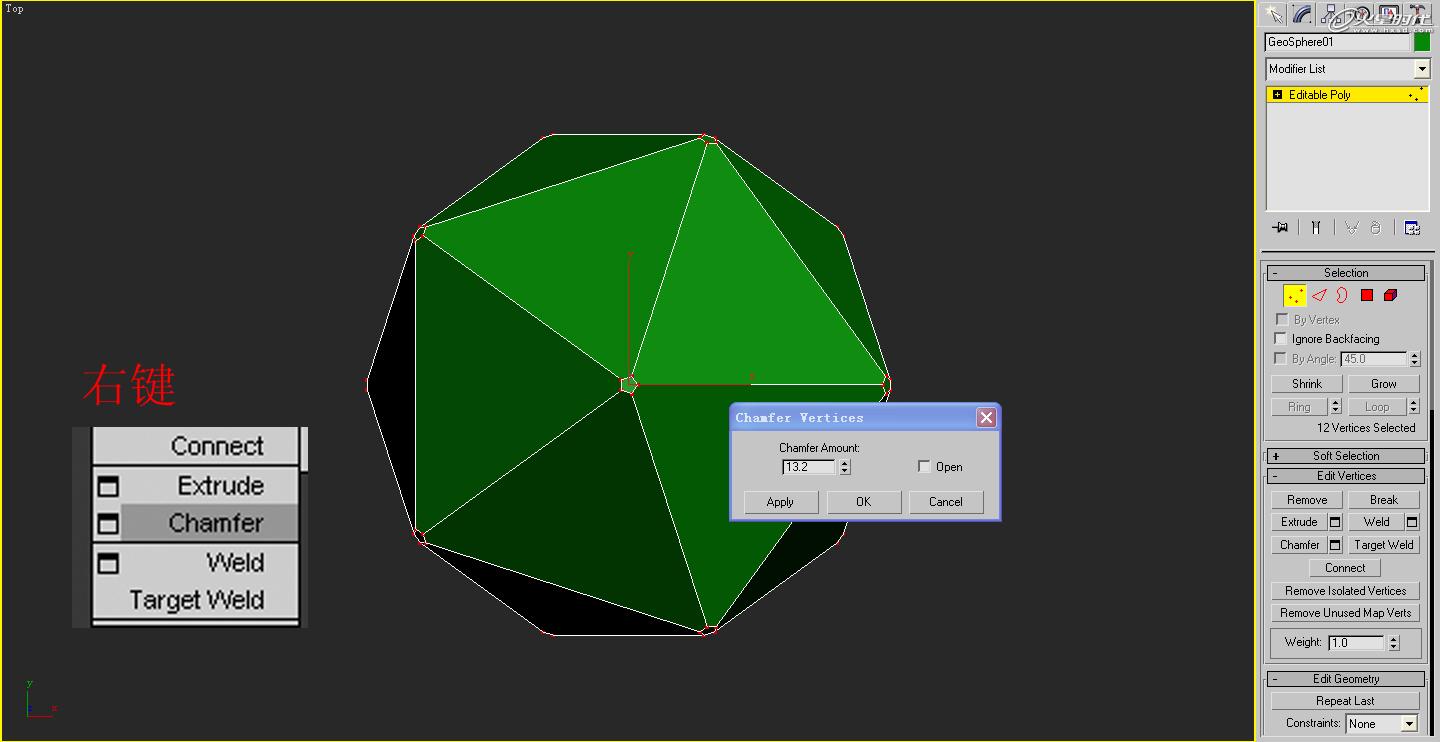The image size is (1440, 742).
Task: Enable Open in Chamfer Vertices dialog
Action: pos(924,466)
